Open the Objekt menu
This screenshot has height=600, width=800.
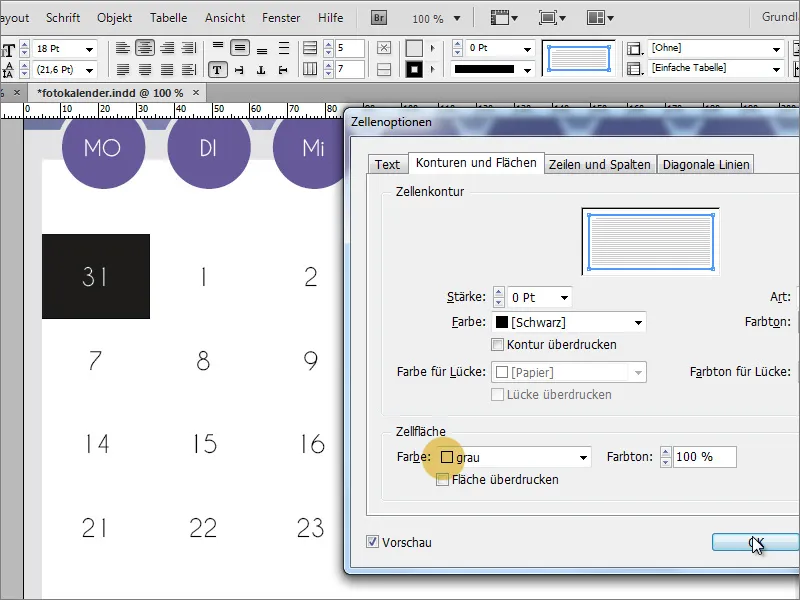pos(114,18)
